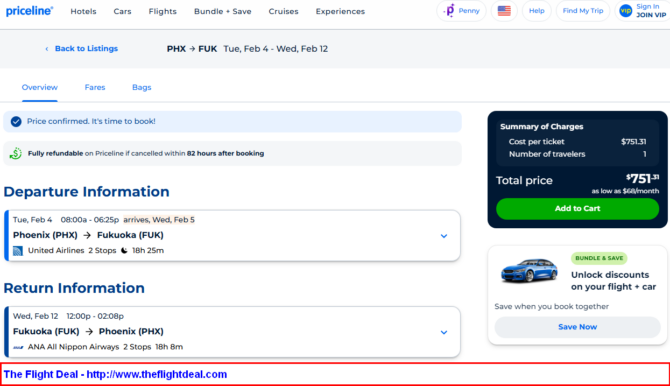Open the Cruises menu
670x386 pixels.
tap(283, 12)
